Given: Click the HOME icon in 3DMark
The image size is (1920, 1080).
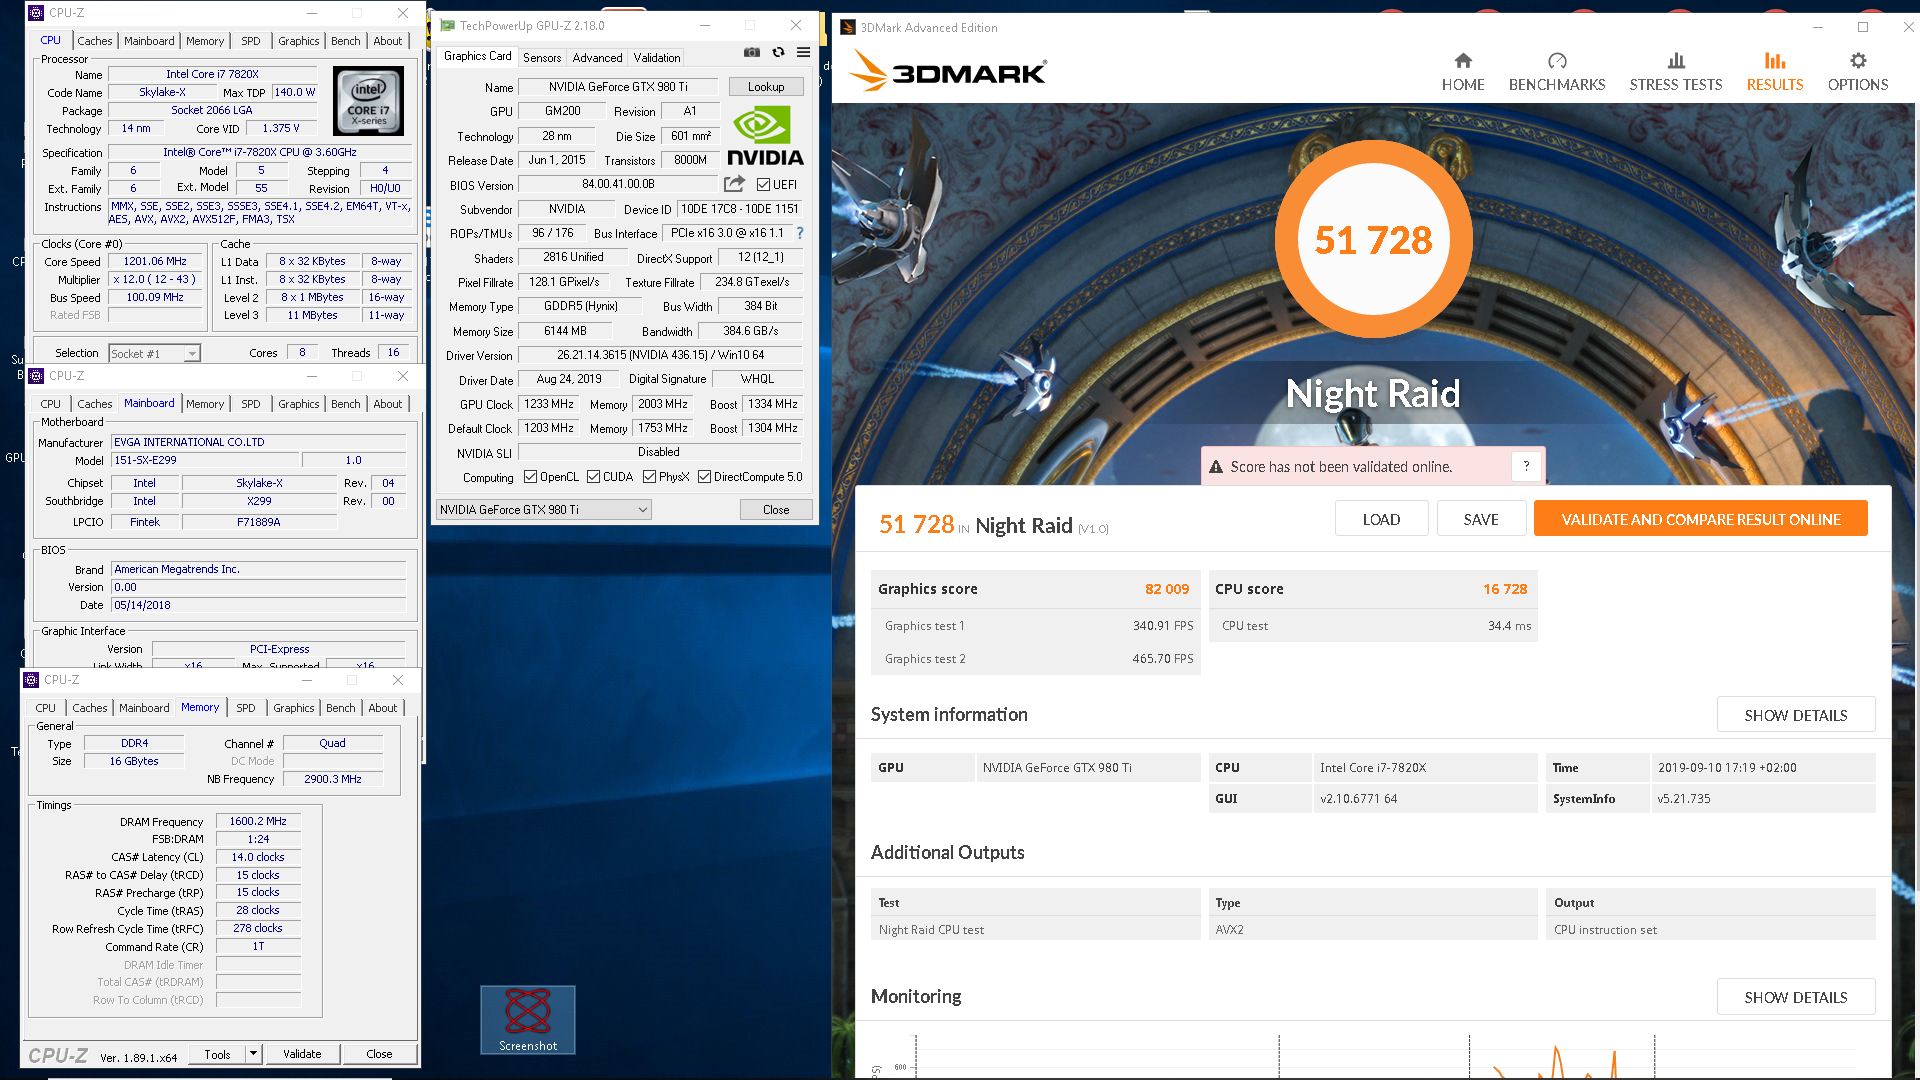Looking at the screenshot, I should (1462, 61).
